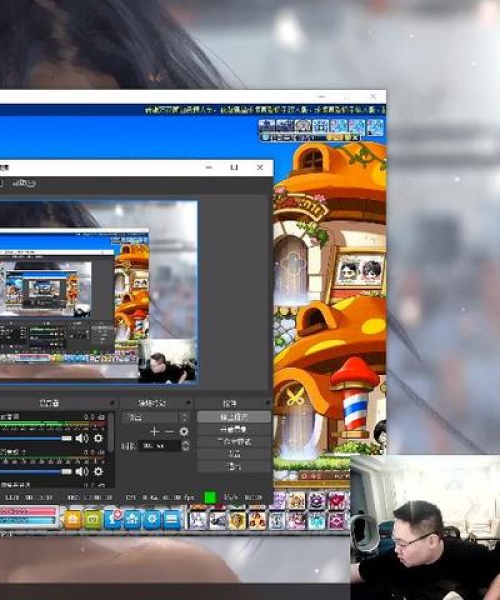Click the green status square in OBS status bar
Image resolution: width=500 pixels, height=600 pixels.
(x=210, y=497)
